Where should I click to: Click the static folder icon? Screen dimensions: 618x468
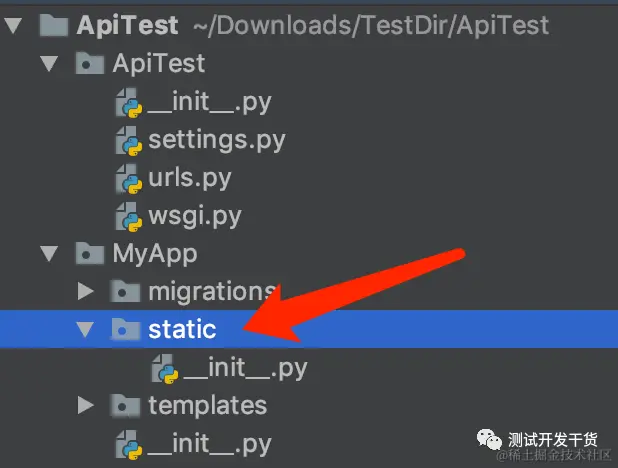pos(125,329)
